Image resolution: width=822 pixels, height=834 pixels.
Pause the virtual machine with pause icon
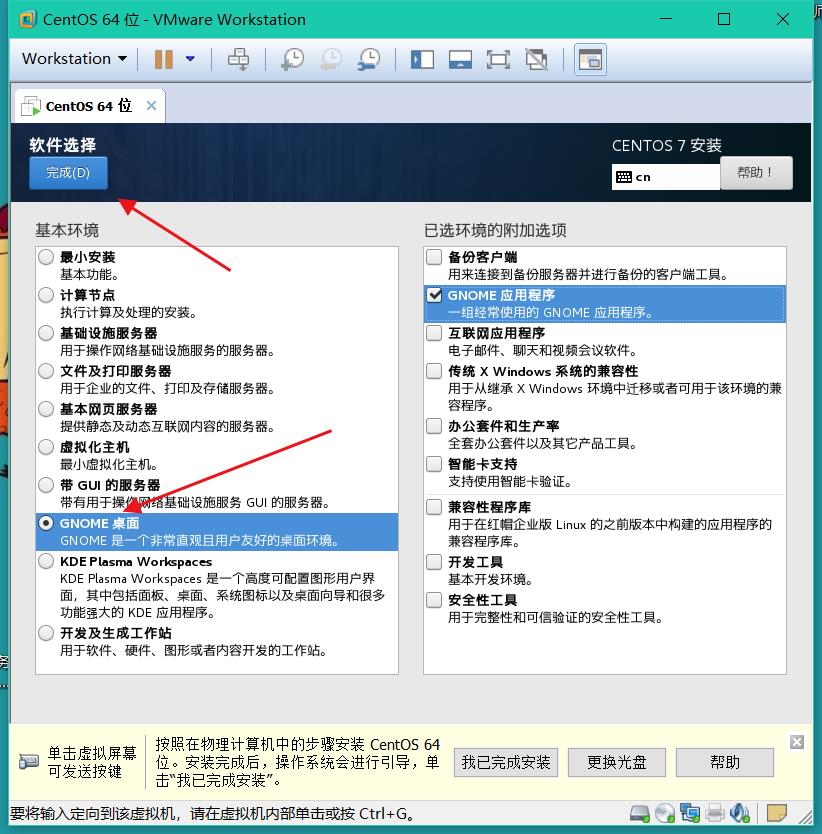(163, 59)
